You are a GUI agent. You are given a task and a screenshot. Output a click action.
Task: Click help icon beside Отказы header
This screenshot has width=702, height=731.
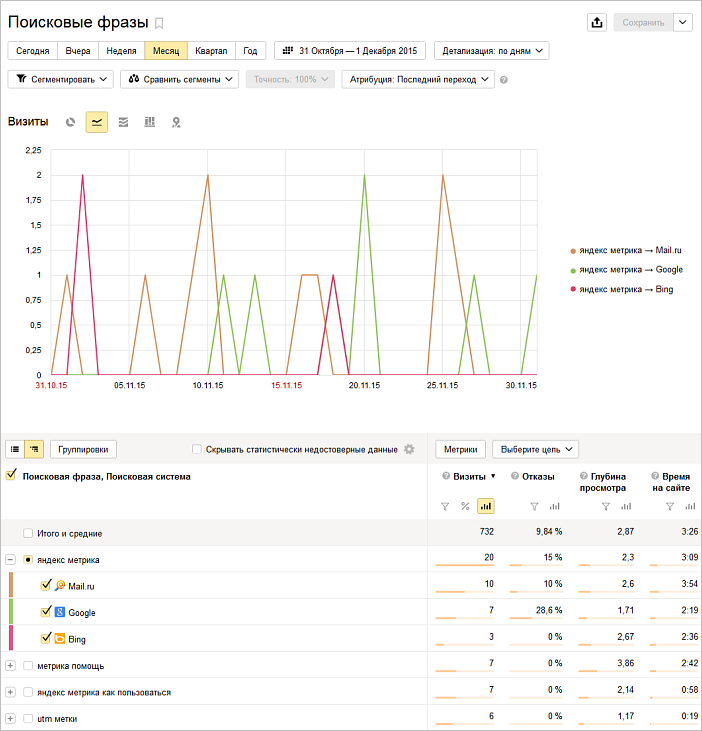[x=515, y=476]
